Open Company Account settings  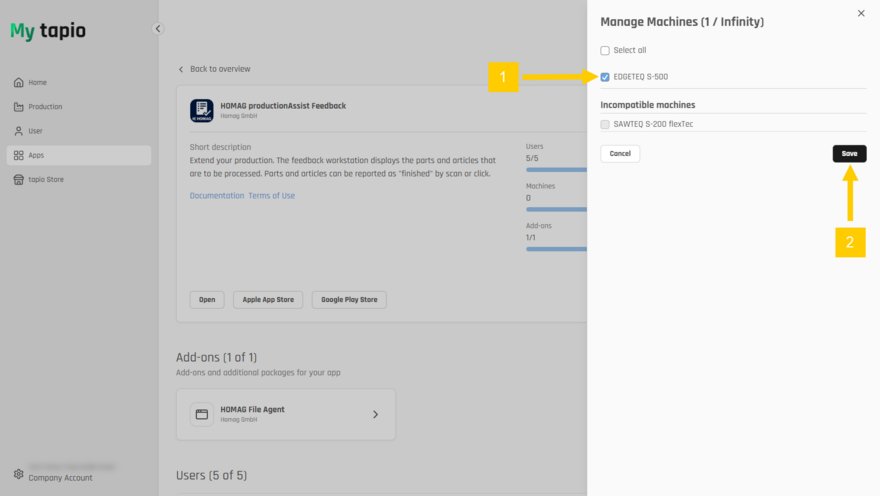(x=61, y=478)
